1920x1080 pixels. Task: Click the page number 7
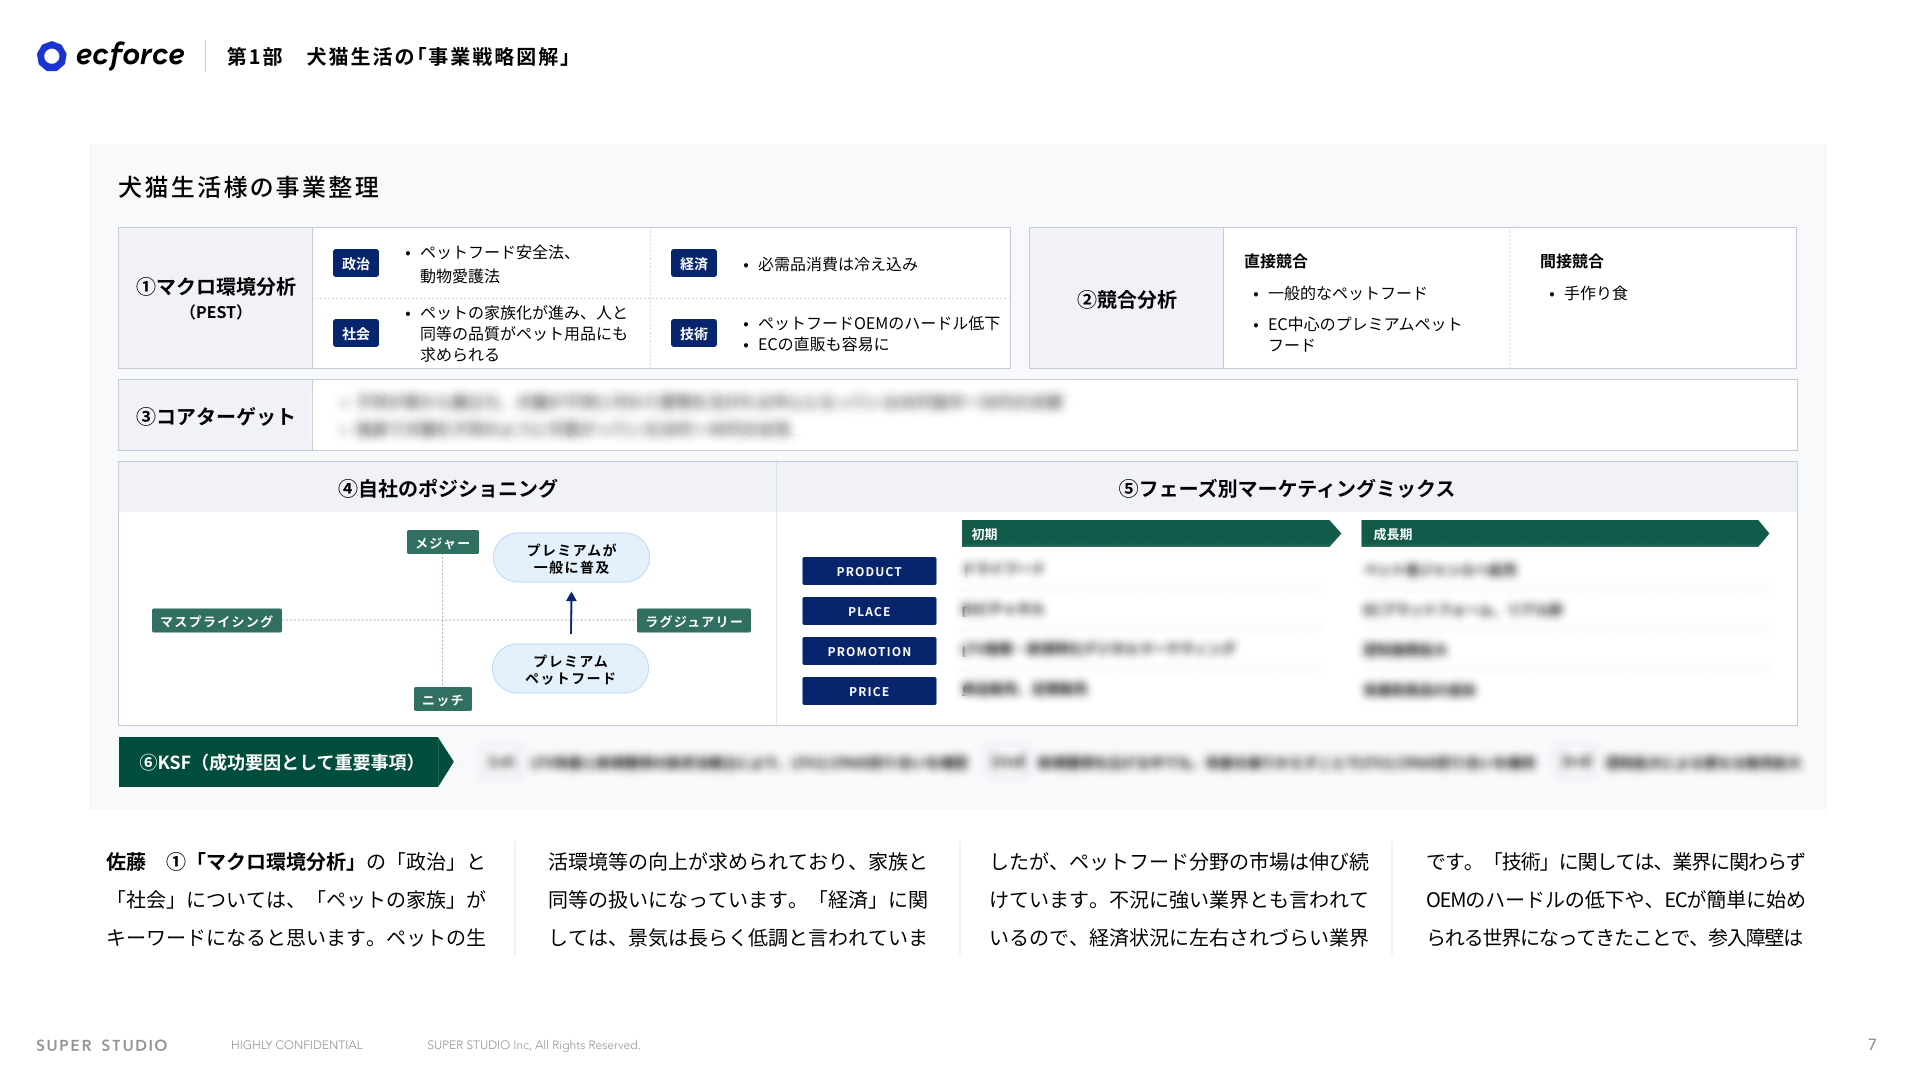[x=1872, y=1044]
